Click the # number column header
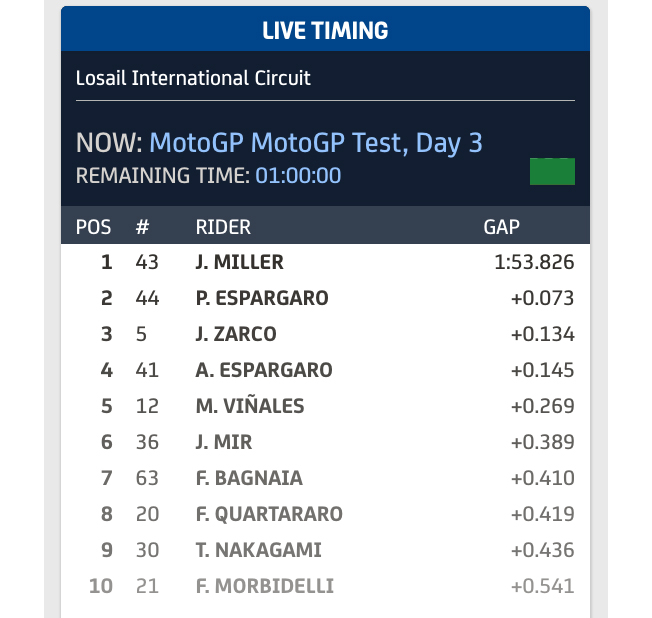652x618 pixels. (x=142, y=227)
